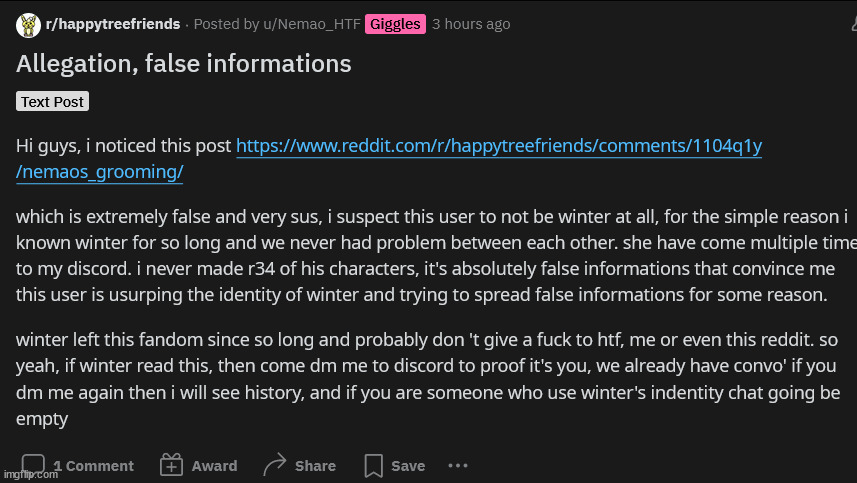The width and height of the screenshot is (857, 483).
Task: Click the comment speech bubble icon
Action: pyautogui.click(x=33, y=464)
